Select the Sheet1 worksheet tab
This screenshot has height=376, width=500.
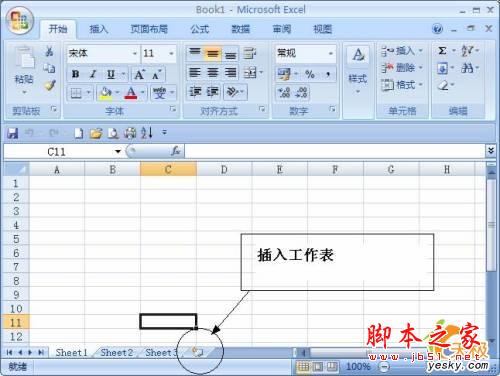71,352
